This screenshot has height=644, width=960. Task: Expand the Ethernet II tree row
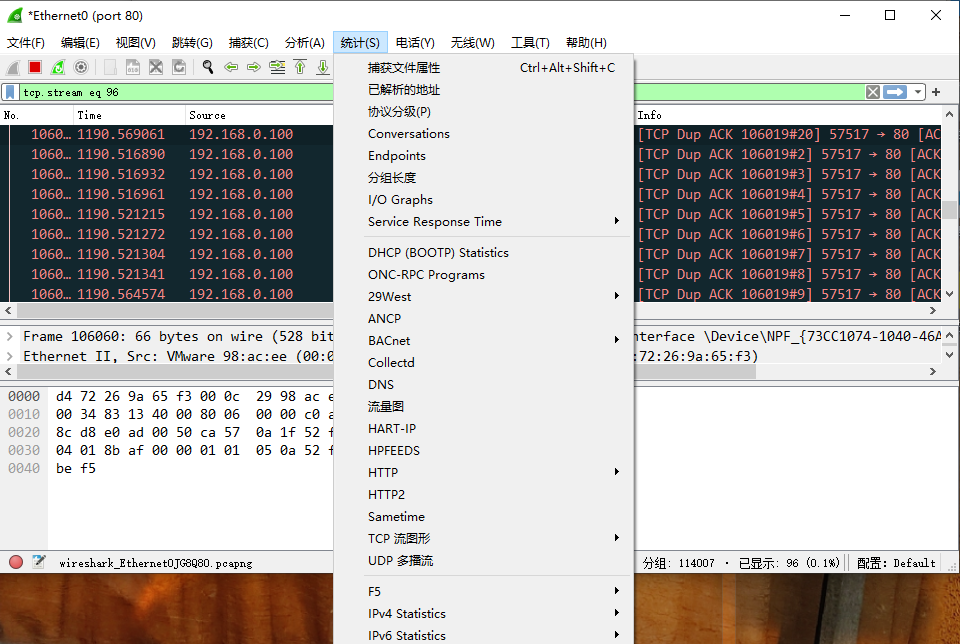coord(9,356)
